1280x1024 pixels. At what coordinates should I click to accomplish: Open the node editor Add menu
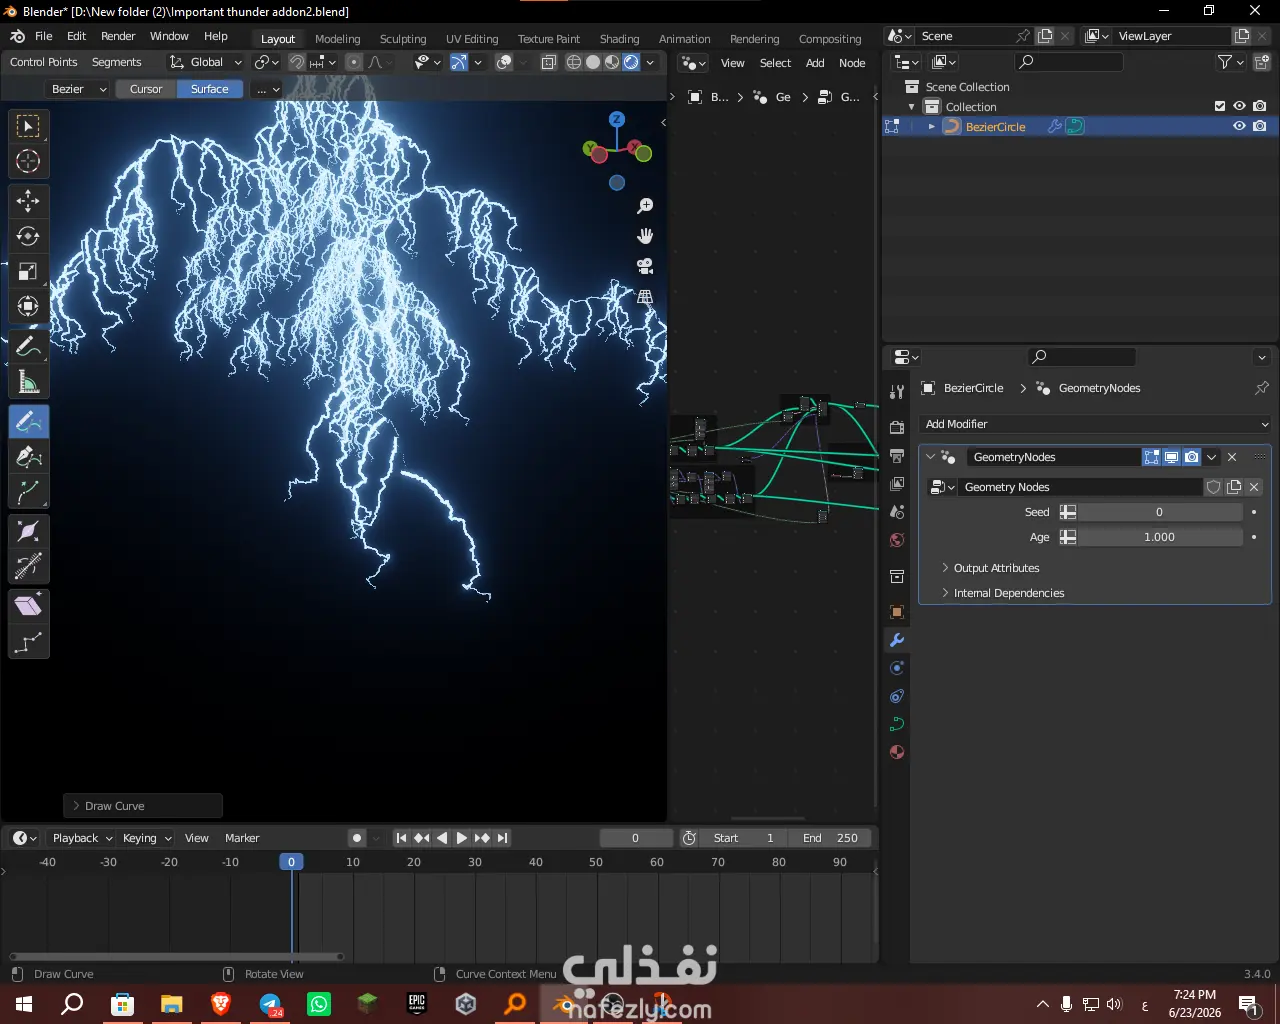click(815, 63)
